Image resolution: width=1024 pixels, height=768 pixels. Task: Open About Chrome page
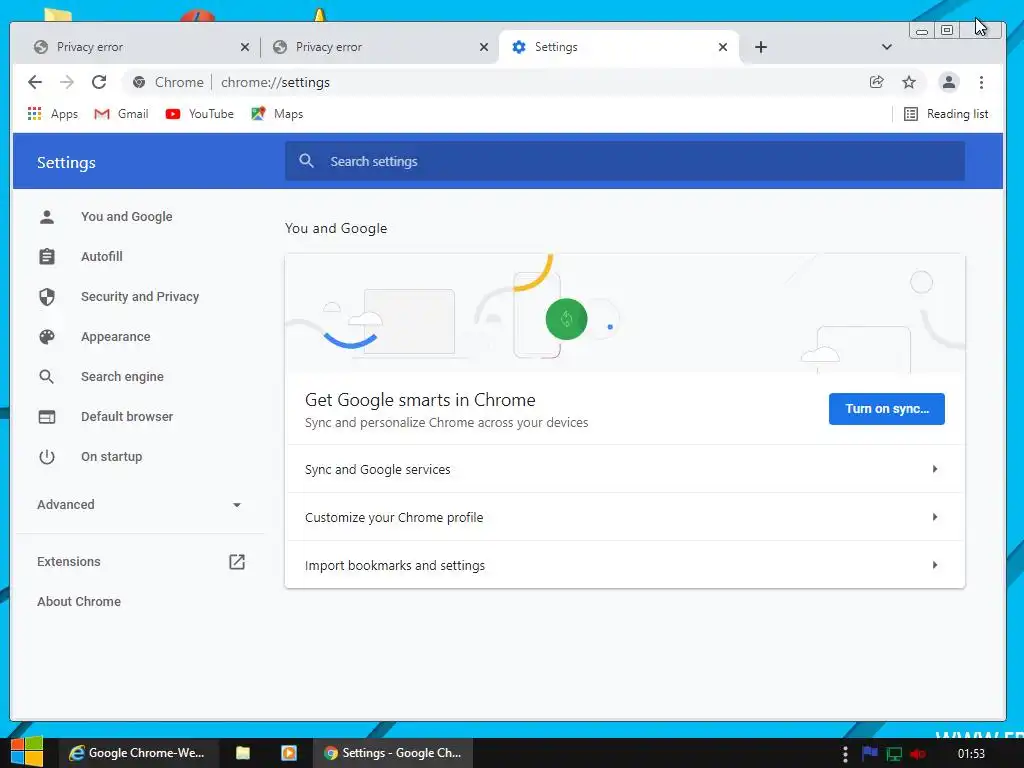pos(78,601)
